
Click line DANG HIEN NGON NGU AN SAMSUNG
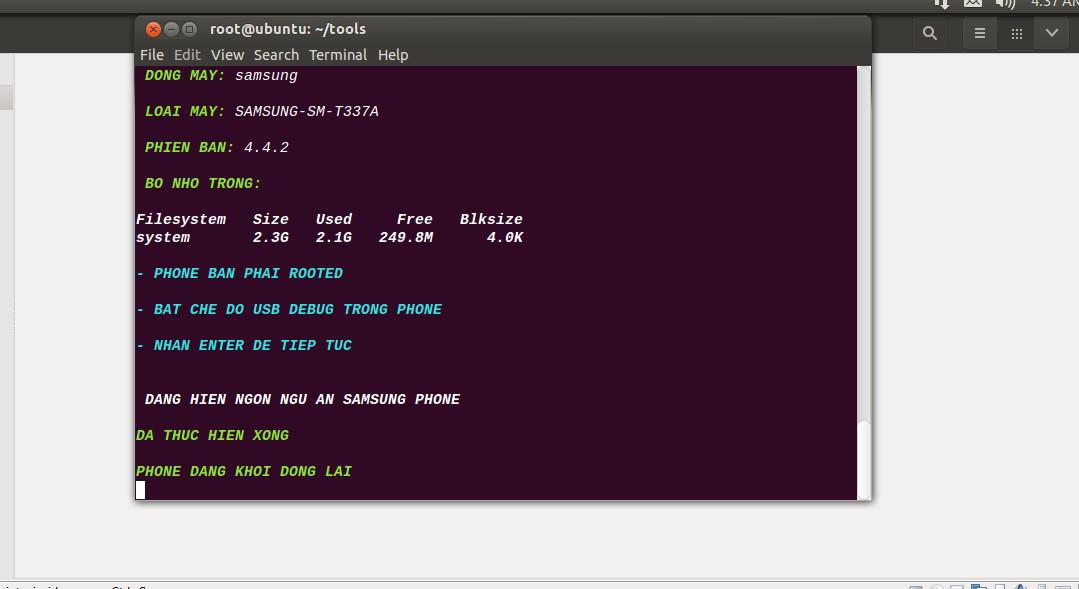click(302, 399)
